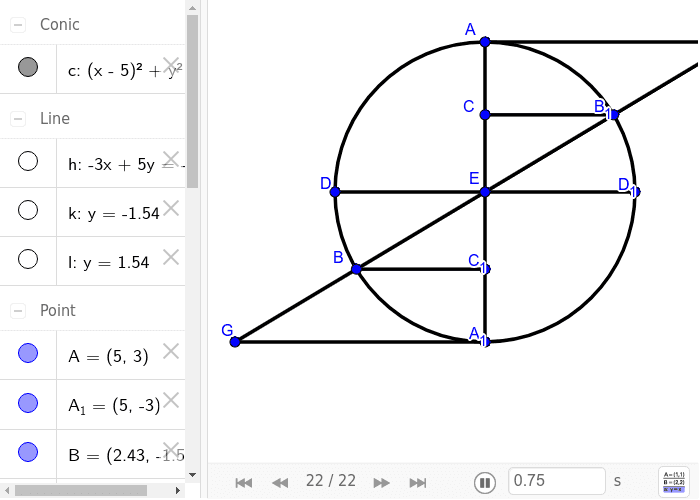Click point G outside the circle
Screen dimensions: 700x500
[235, 342]
